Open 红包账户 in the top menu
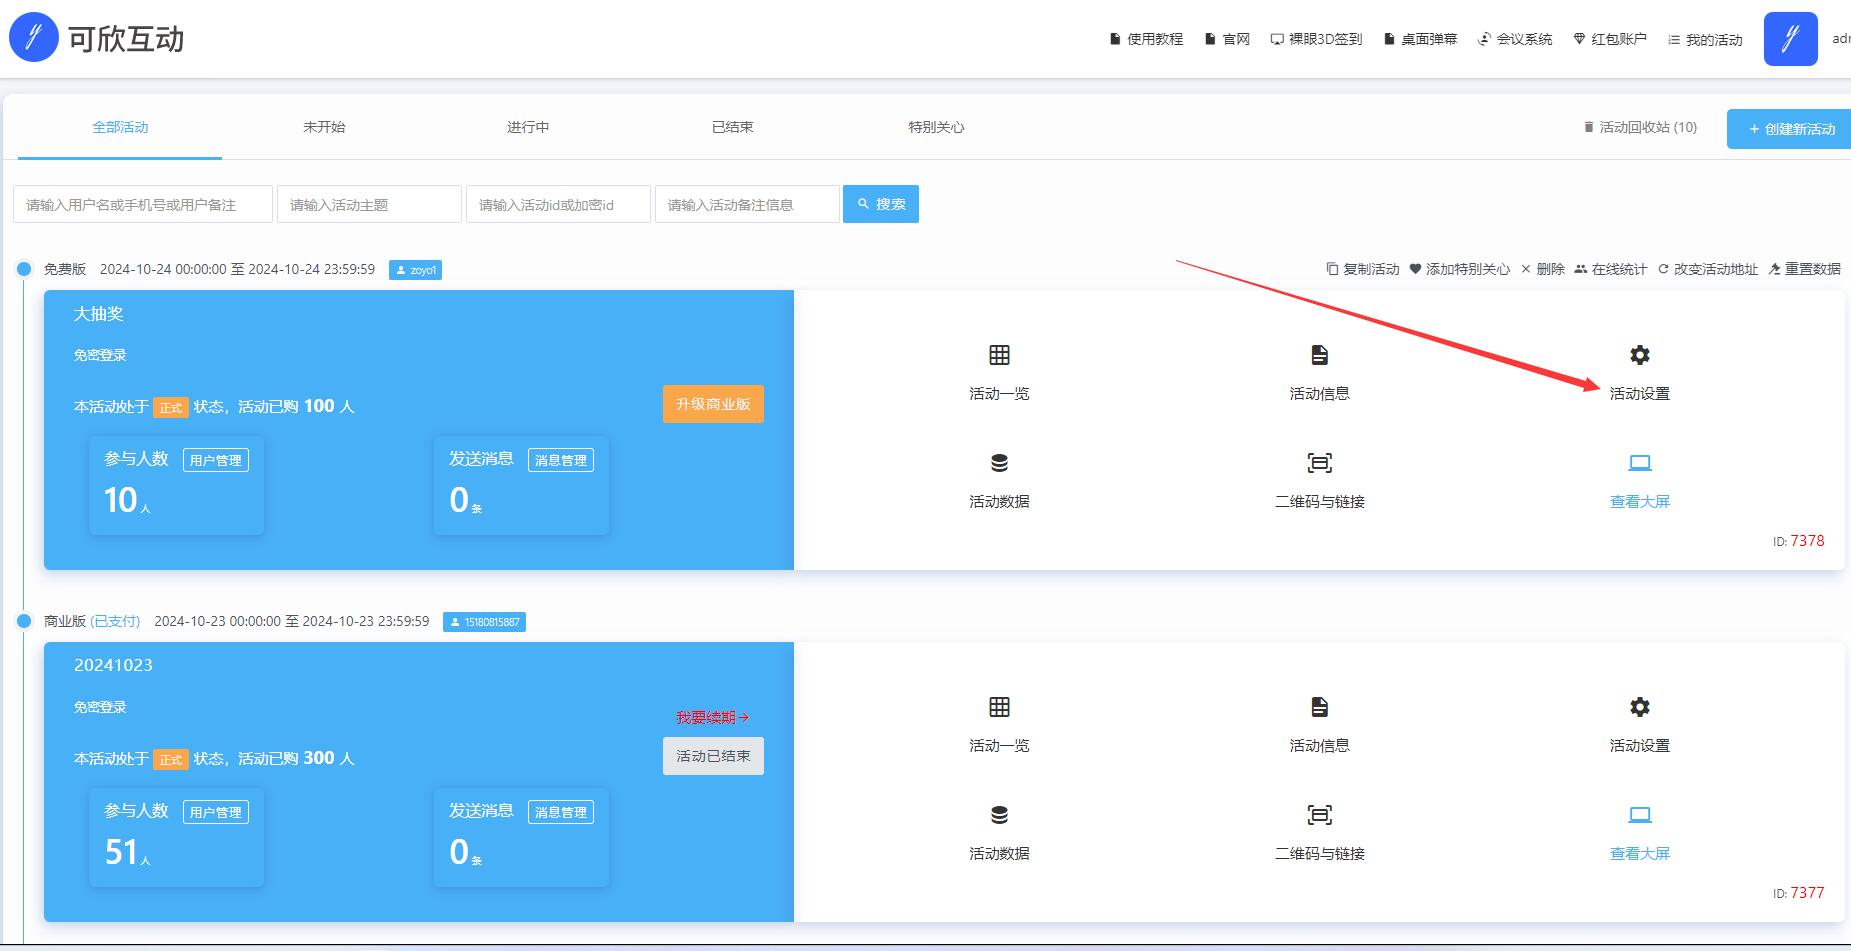Screen dimensions: 1851x951 tap(1610, 39)
